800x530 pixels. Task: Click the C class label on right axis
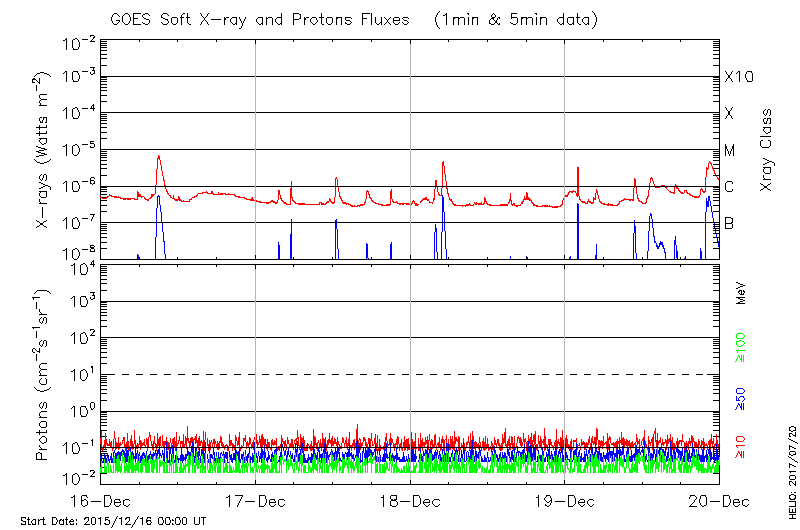point(730,187)
